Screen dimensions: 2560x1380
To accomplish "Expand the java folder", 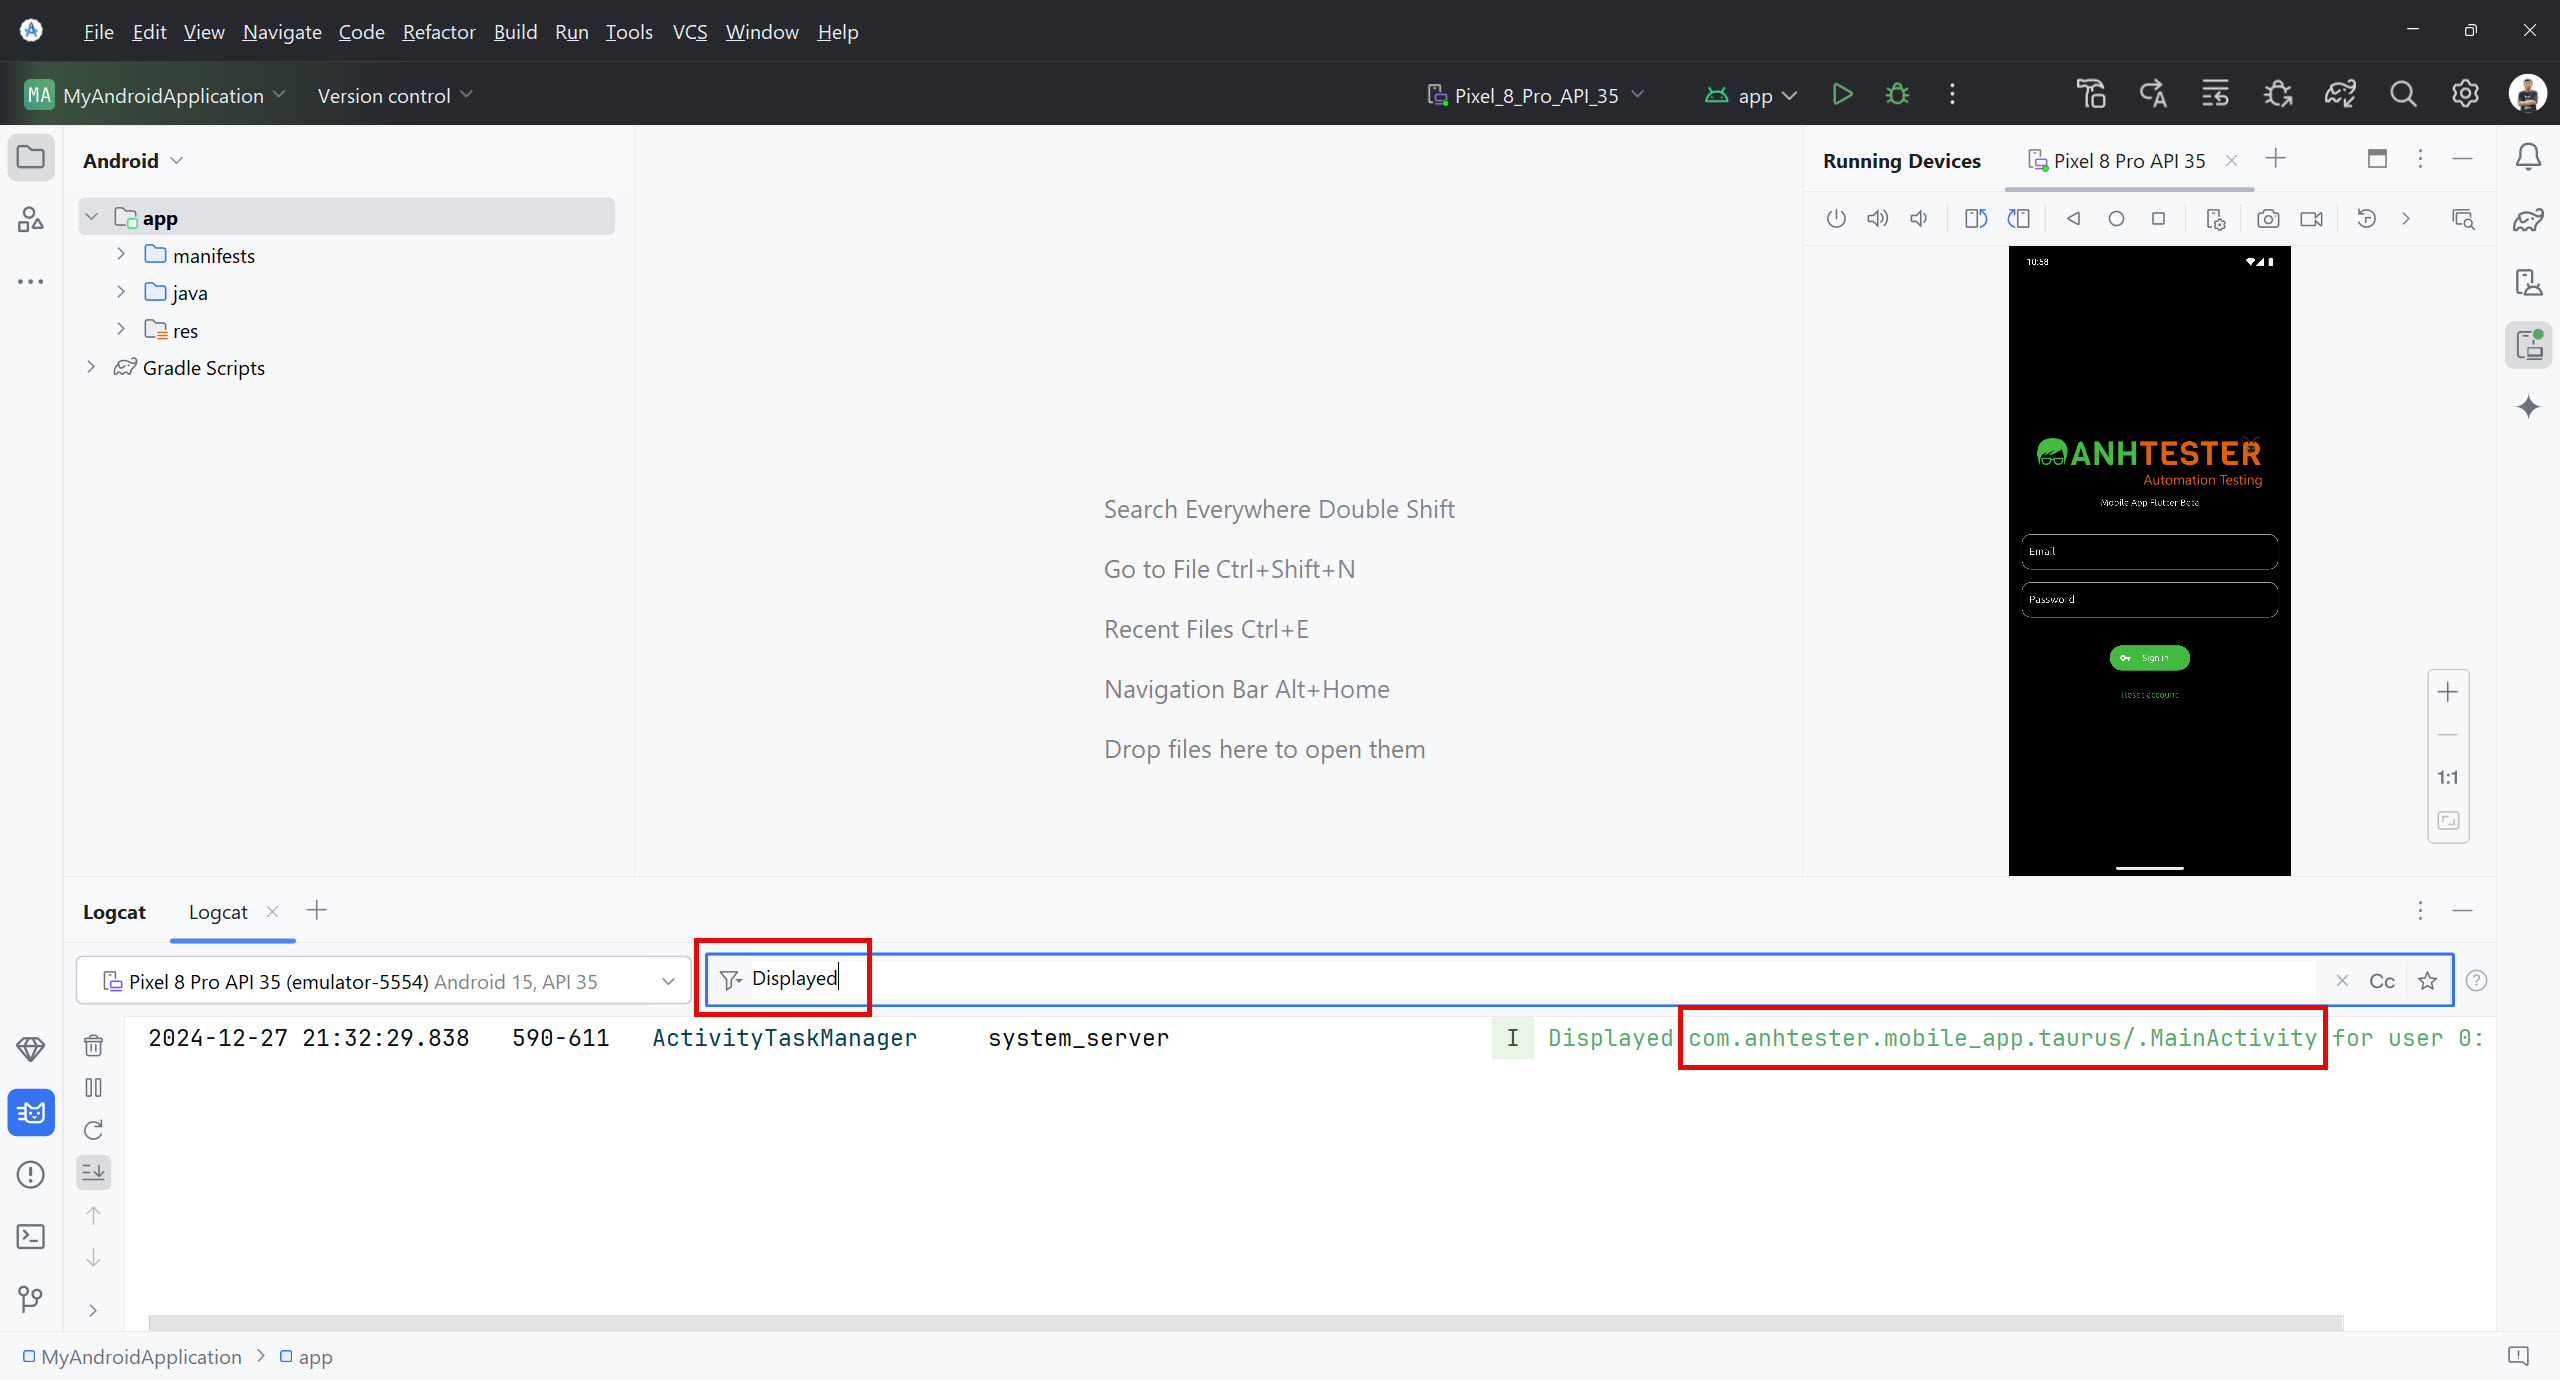I will [121, 292].
